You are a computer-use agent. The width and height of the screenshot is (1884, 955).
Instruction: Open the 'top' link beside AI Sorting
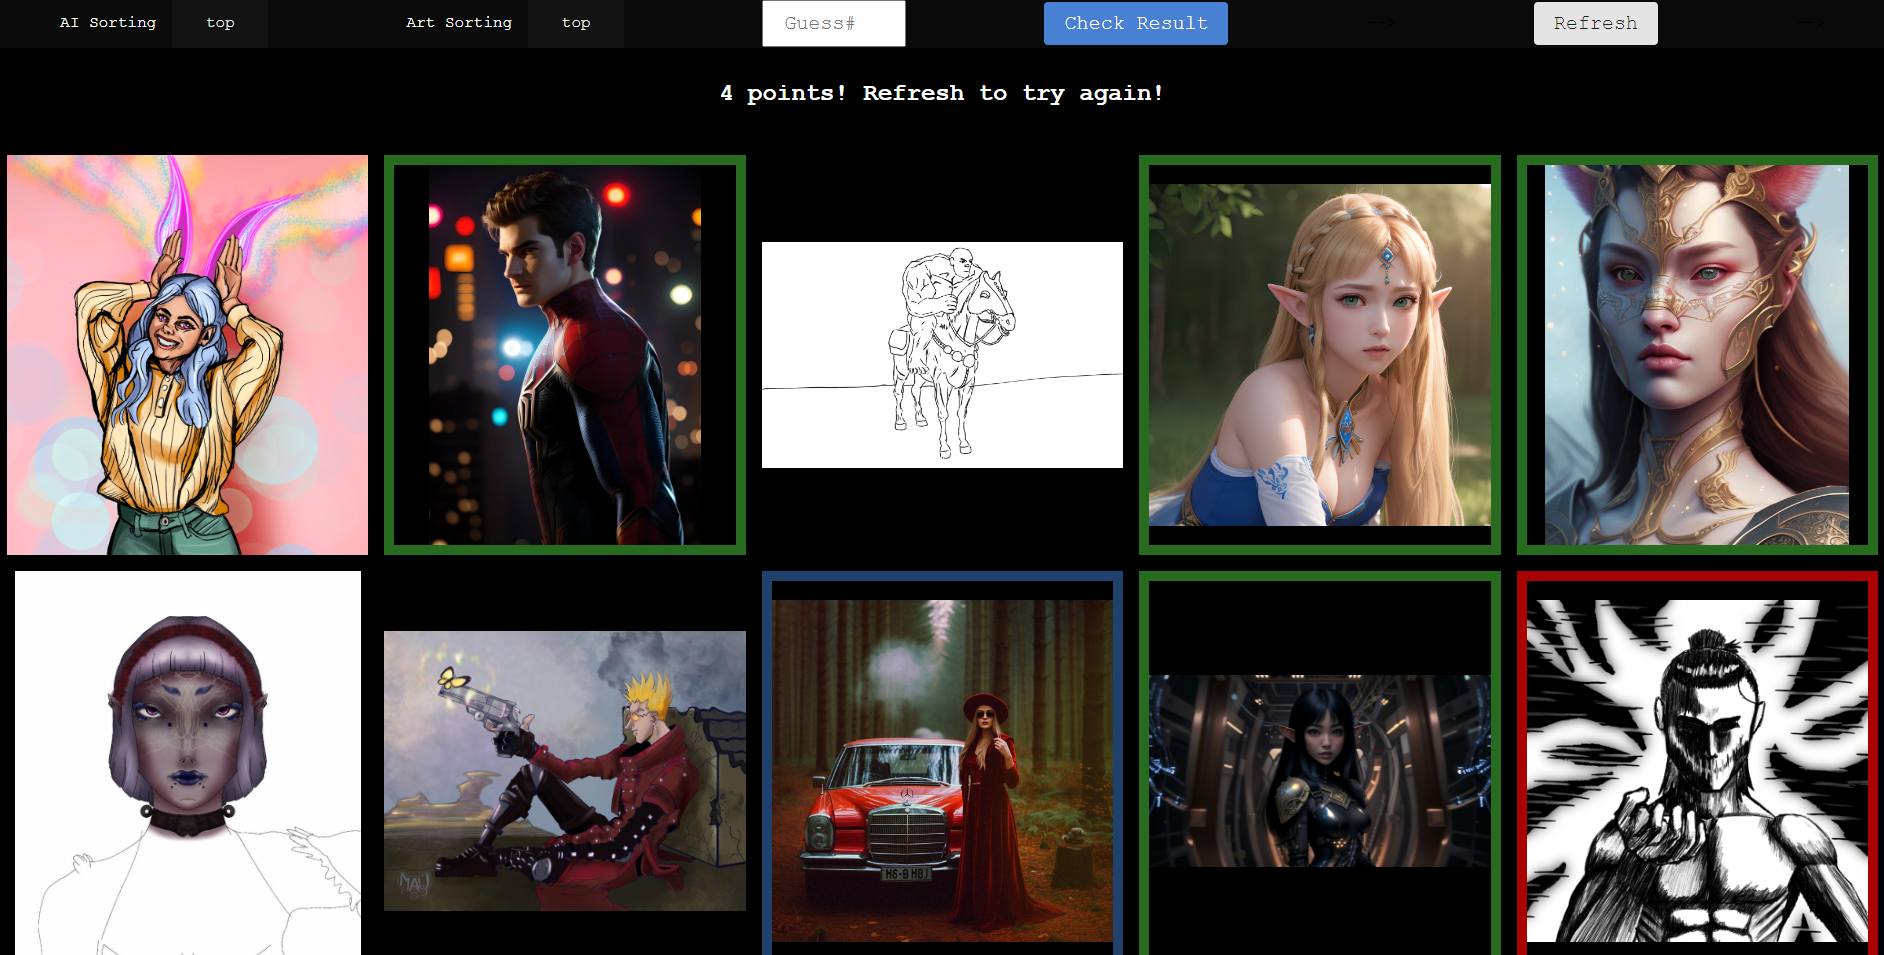coord(220,23)
